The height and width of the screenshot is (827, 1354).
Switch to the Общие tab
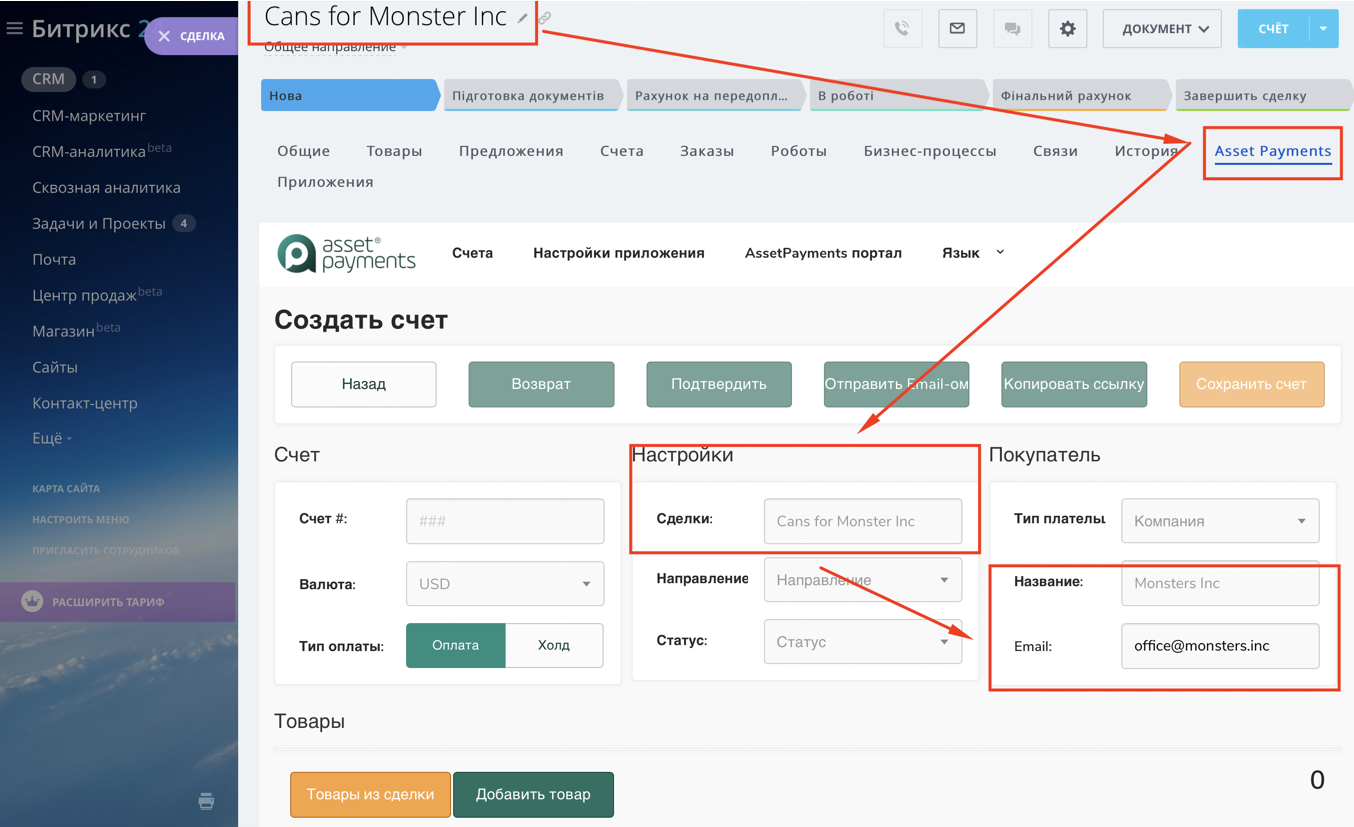(303, 151)
